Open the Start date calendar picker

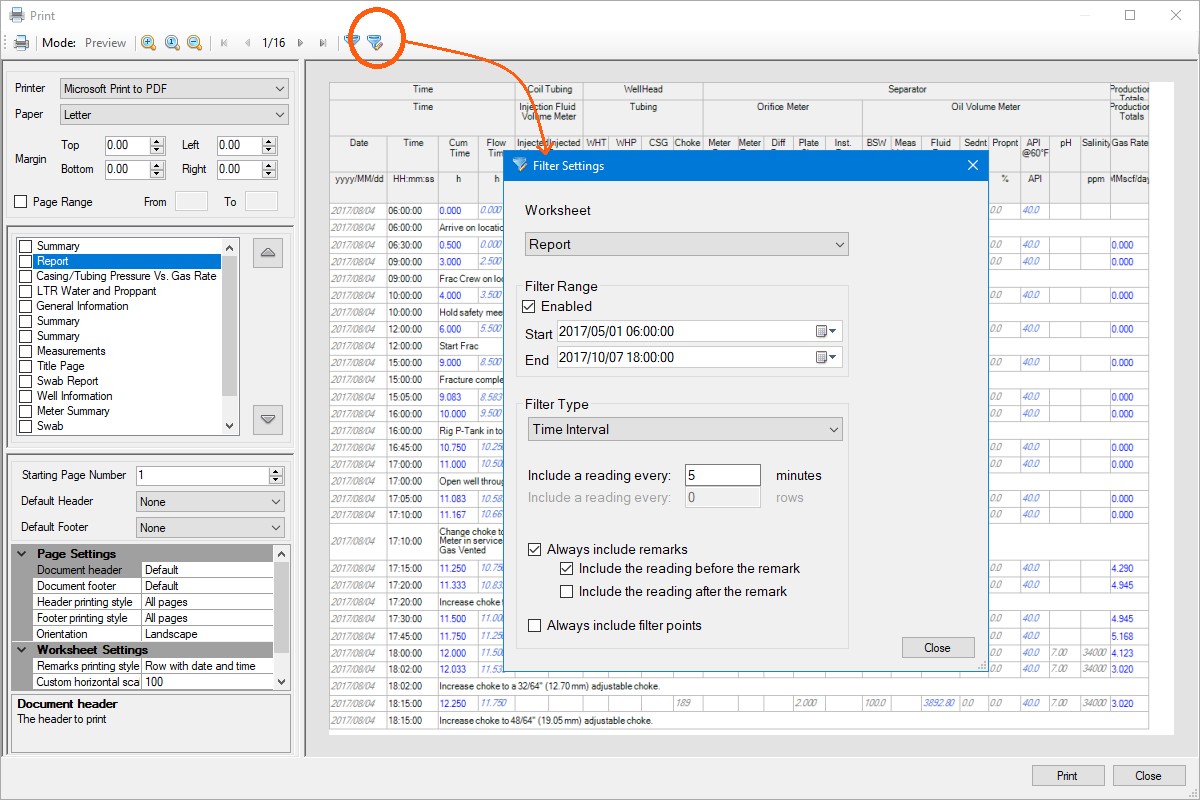tap(826, 331)
